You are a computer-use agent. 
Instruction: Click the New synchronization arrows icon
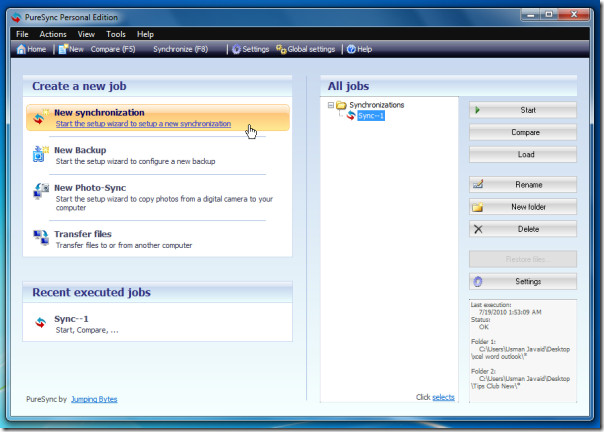pyautogui.click(x=40, y=118)
